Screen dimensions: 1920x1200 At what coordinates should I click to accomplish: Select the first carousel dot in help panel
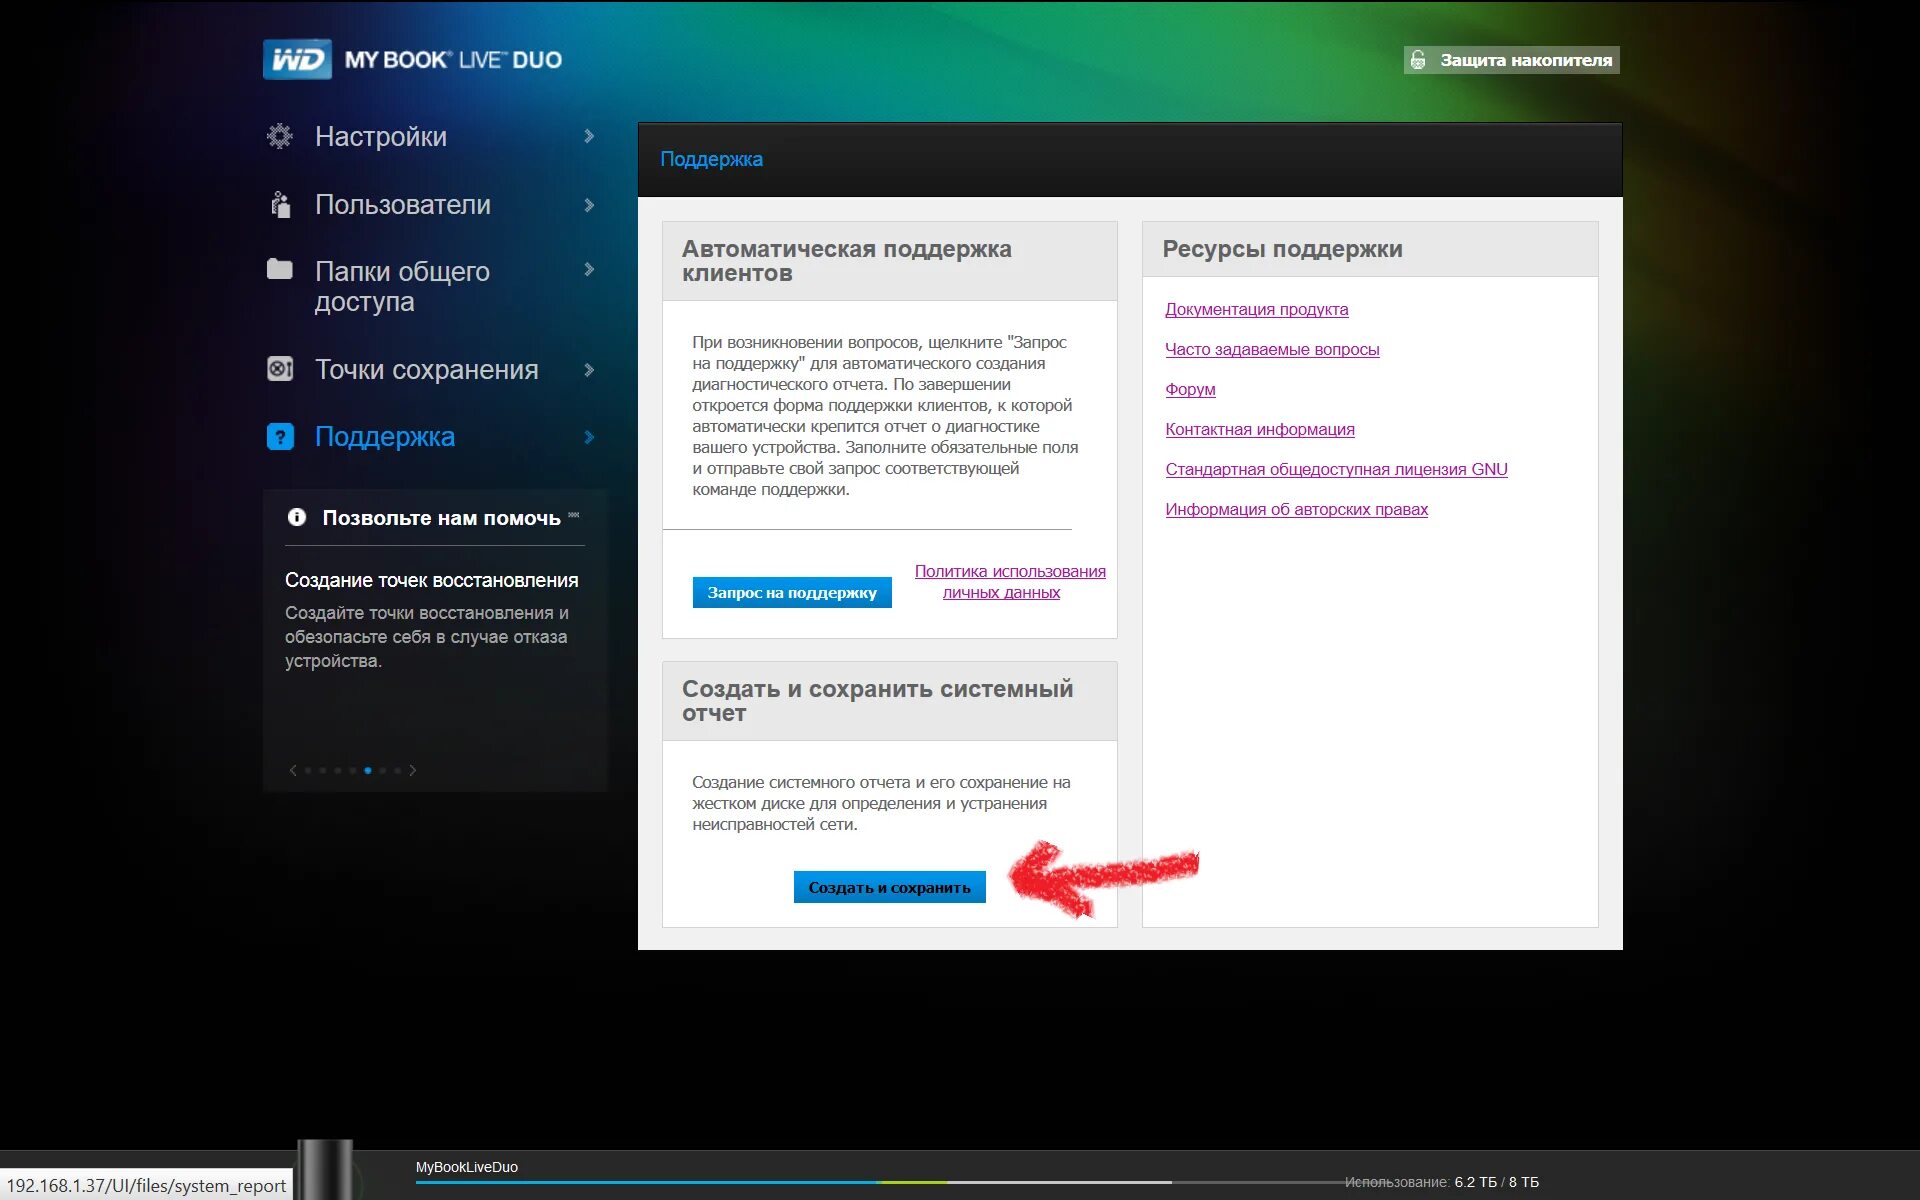pyautogui.click(x=308, y=770)
